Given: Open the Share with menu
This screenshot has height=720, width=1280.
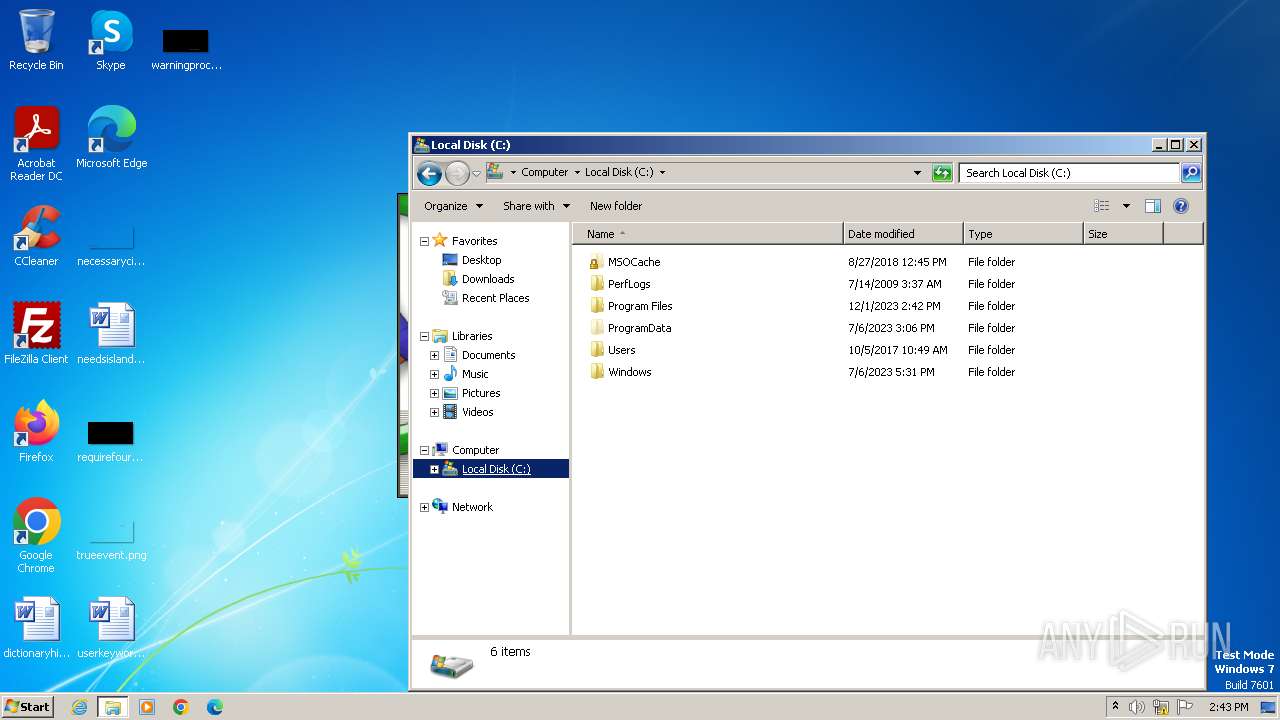Looking at the screenshot, I should coord(536,206).
